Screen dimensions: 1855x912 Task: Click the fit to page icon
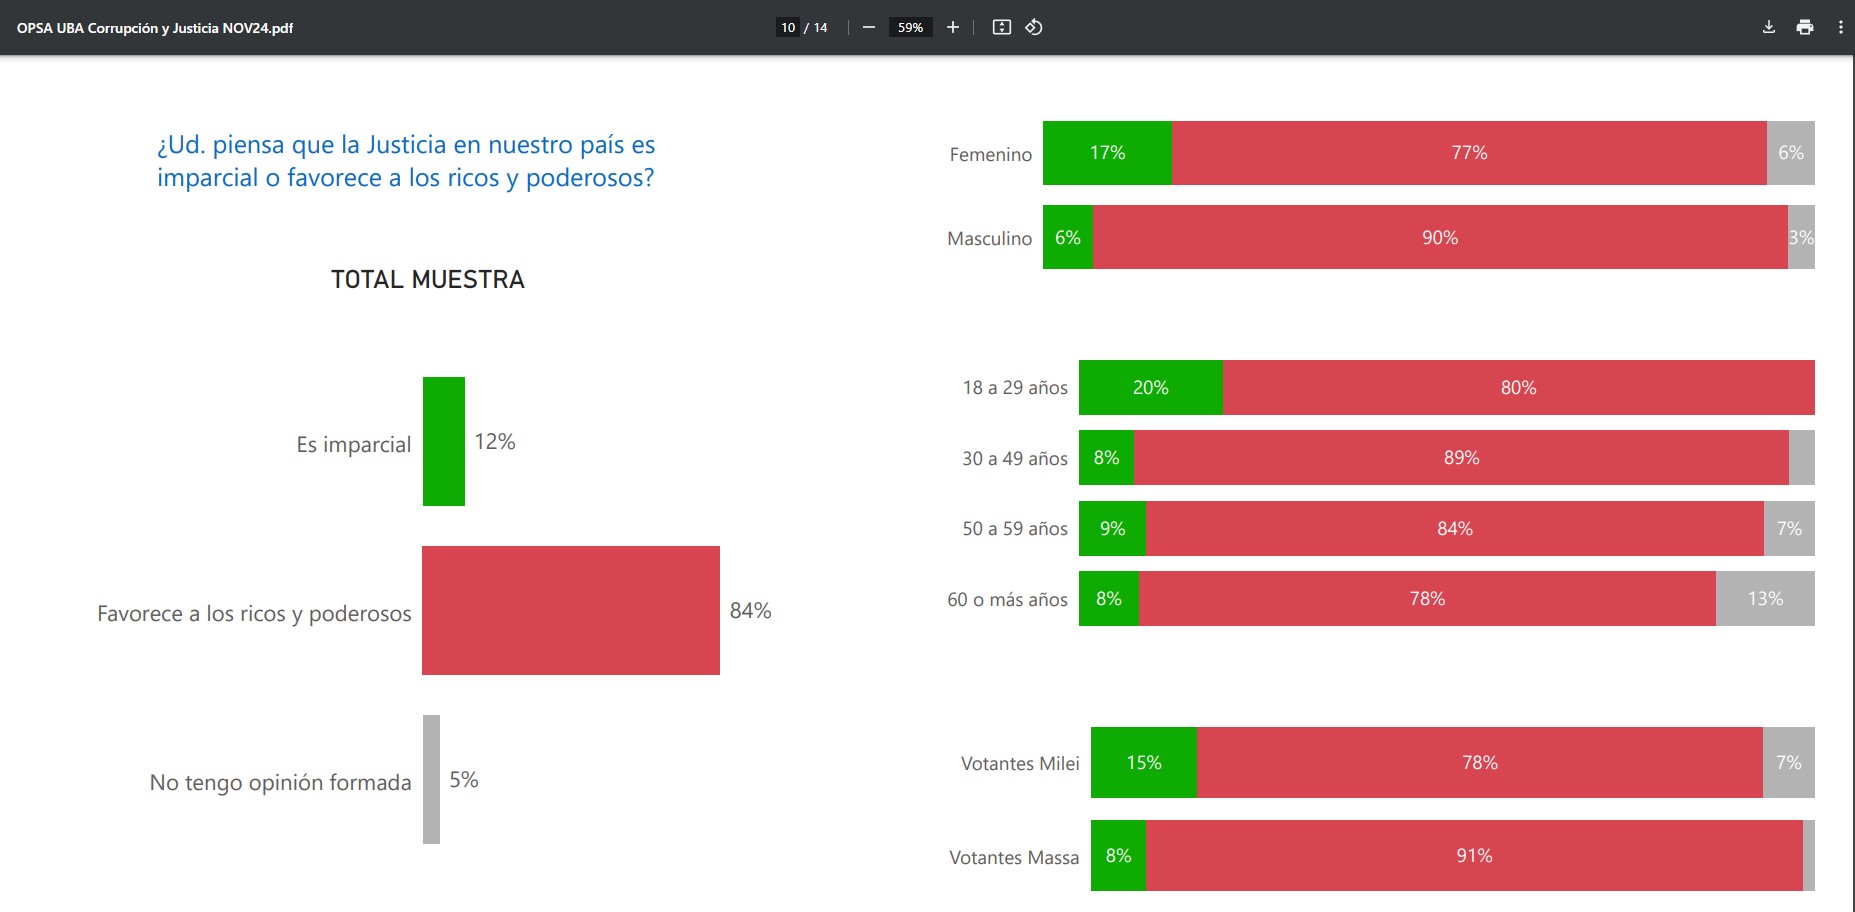pos(1001,27)
